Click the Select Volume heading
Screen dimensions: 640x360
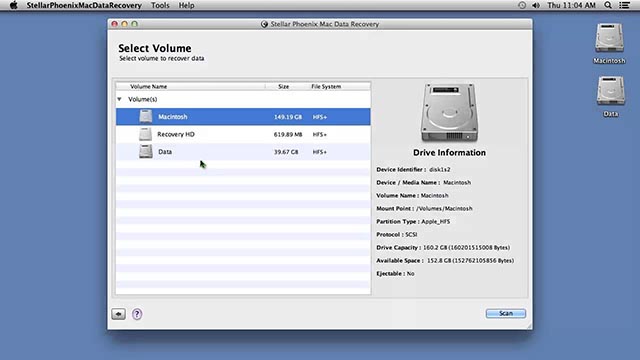click(x=155, y=48)
